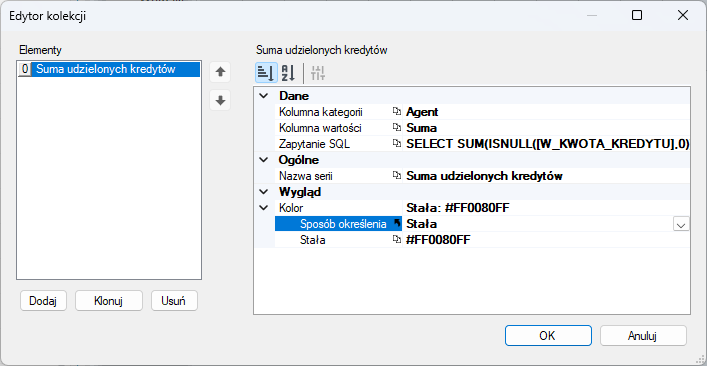Switch to alphabetical sort icon
The height and width of the screenshot is (366, 707).
click(288, 73)
